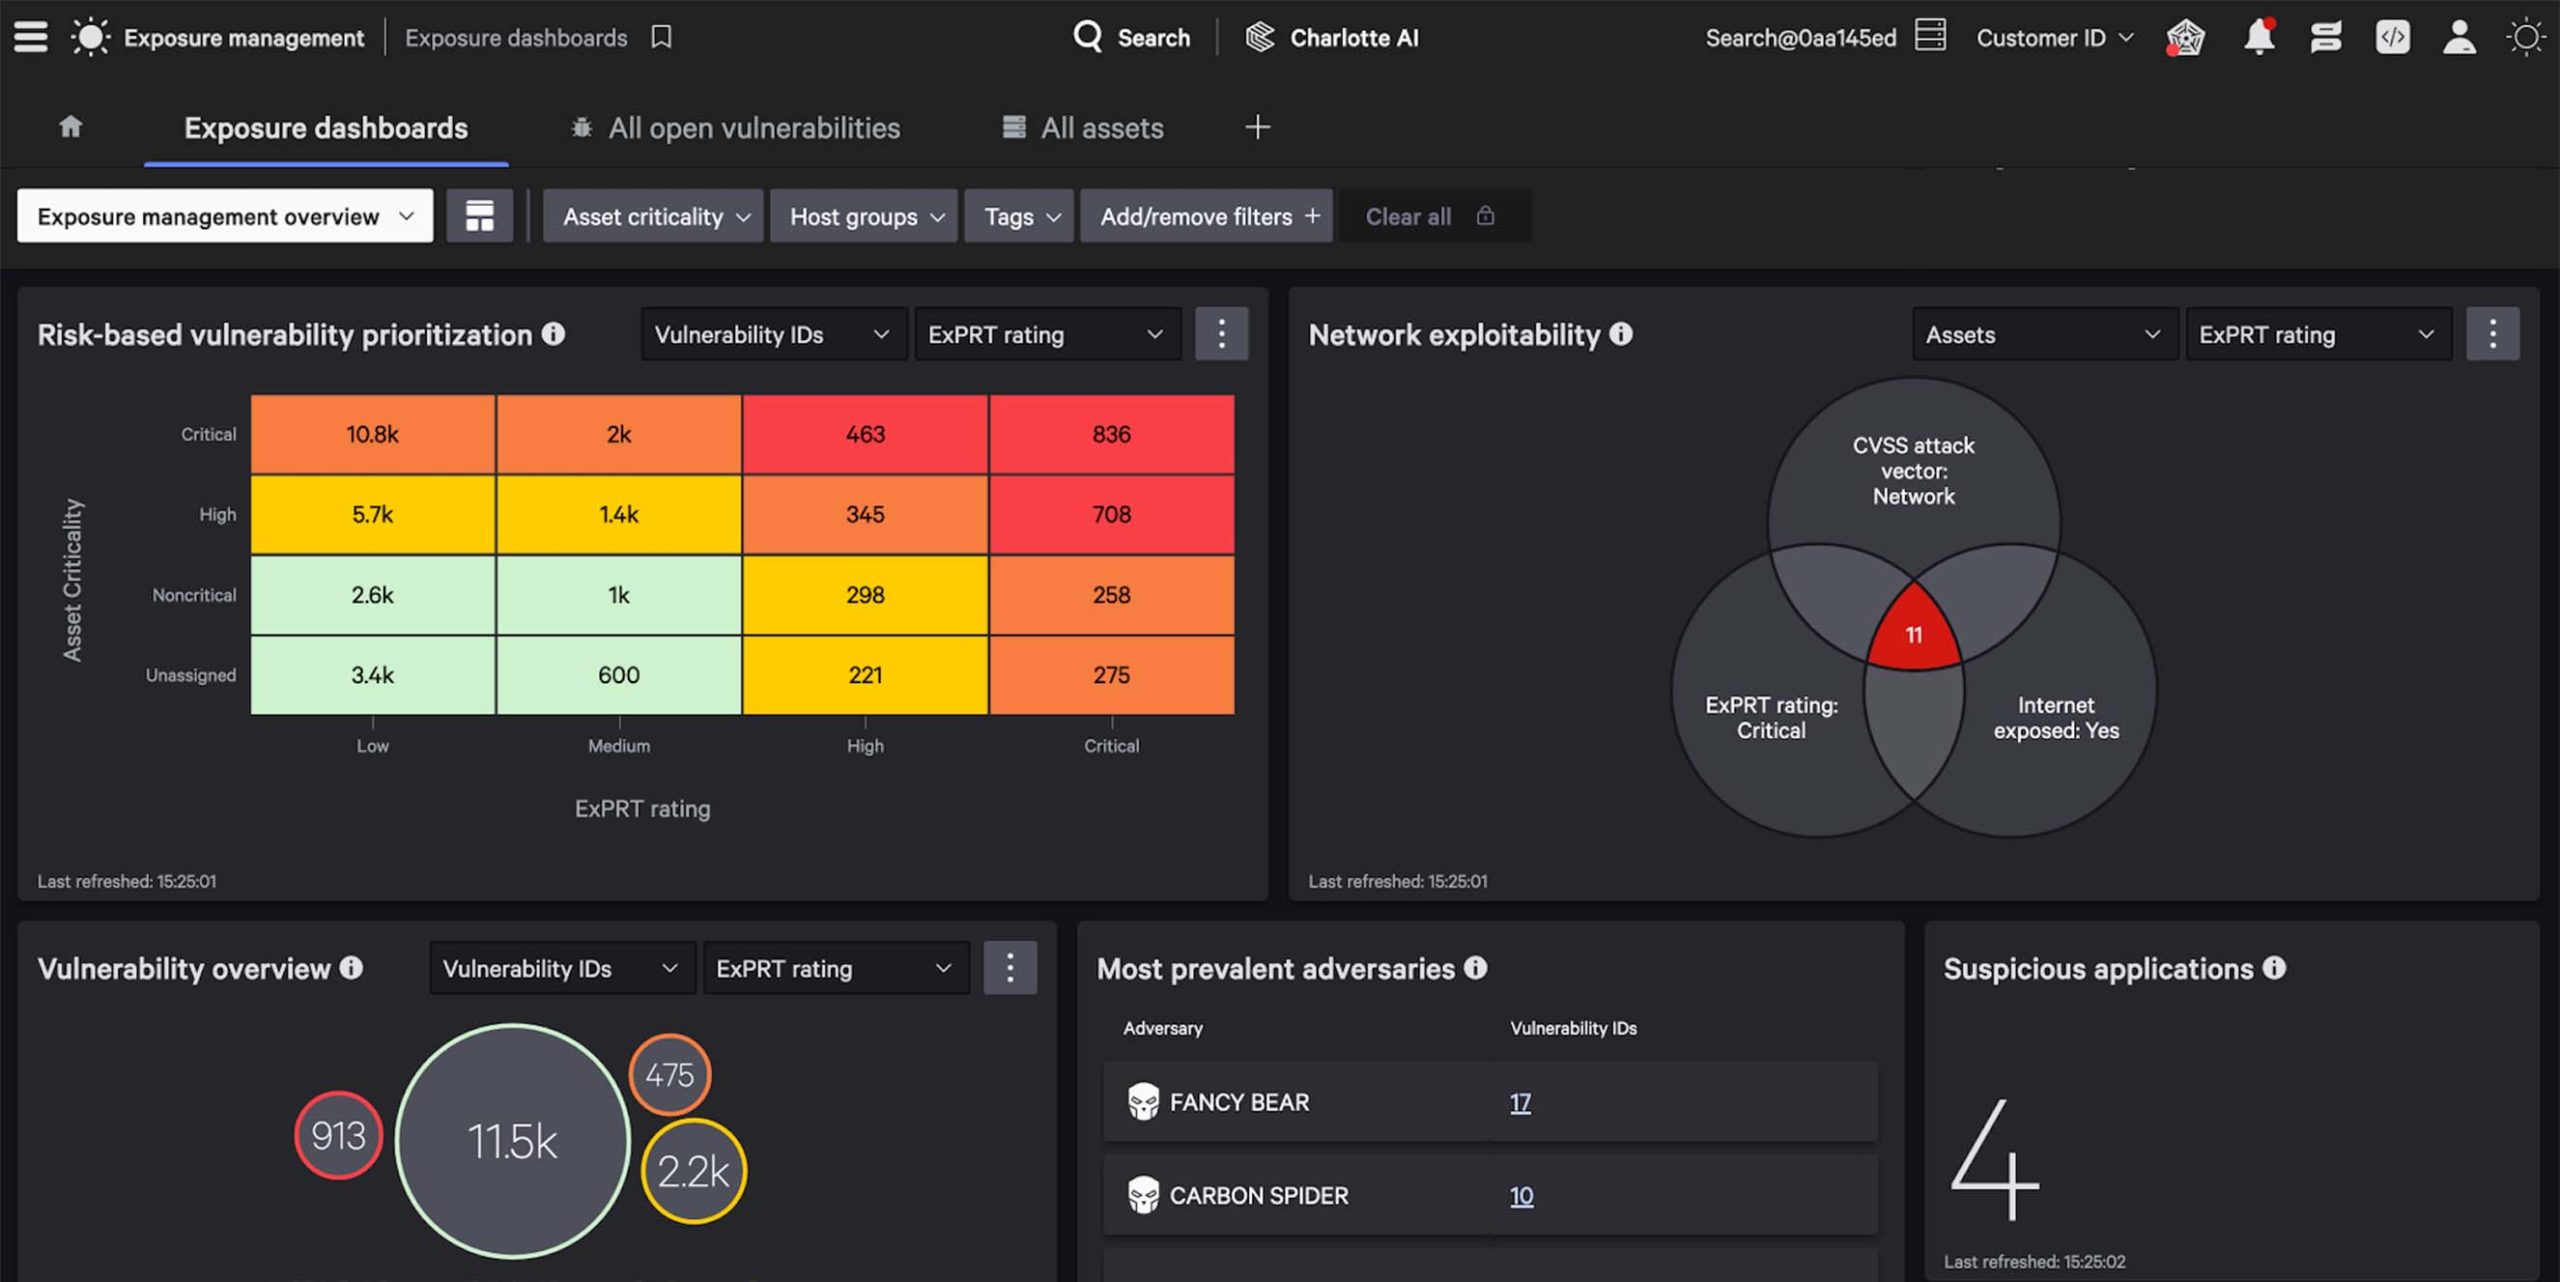Image resolution: width=2560 pixels, height=1282 pixels.
Task: Expand the Tags filter
Action: coord(1019,216)
